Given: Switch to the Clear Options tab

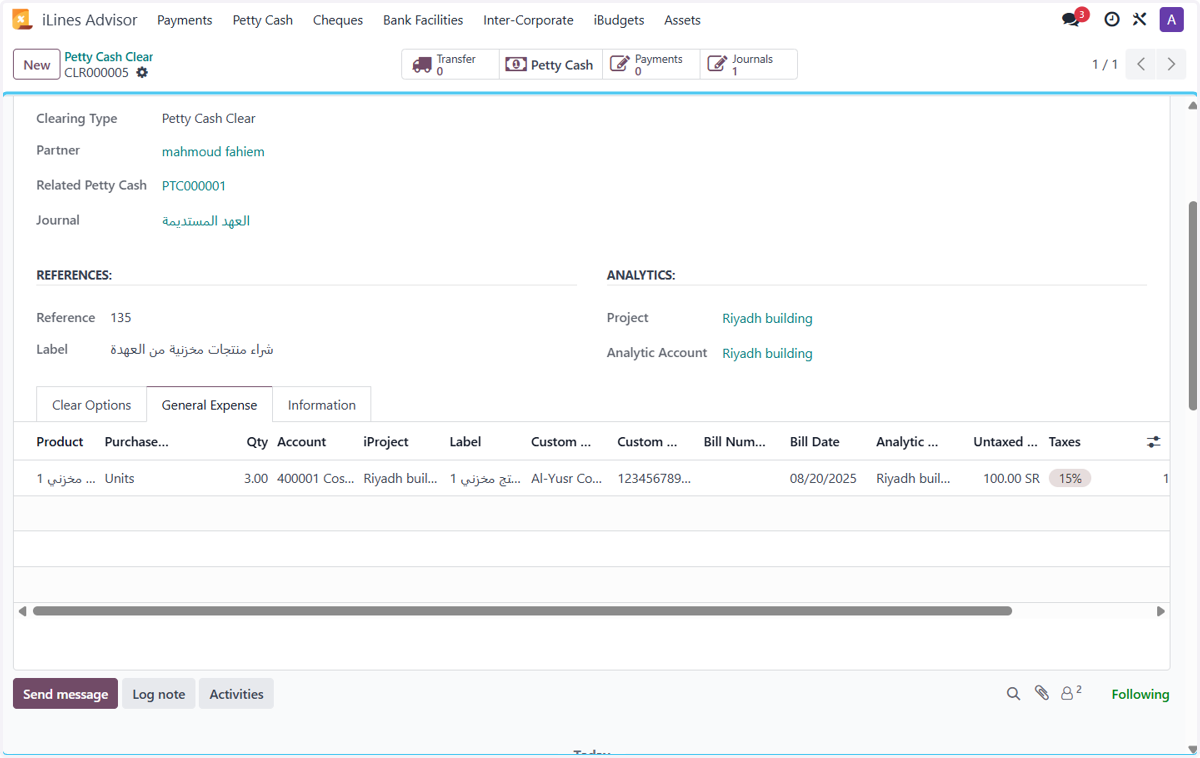Looking at the screenshot, I should pyautogui.click(x=92, y=405).
